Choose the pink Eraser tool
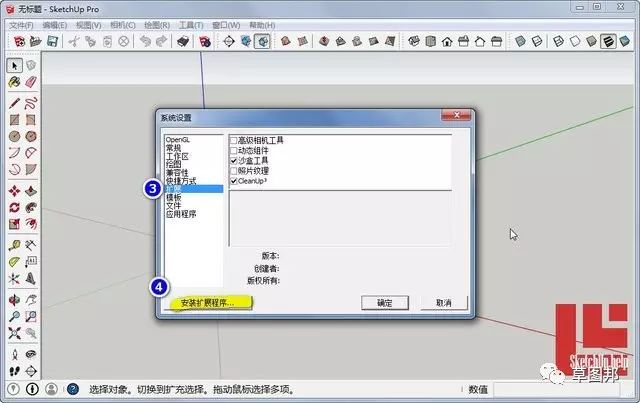640x403 pixels. [x=31, y=82]
